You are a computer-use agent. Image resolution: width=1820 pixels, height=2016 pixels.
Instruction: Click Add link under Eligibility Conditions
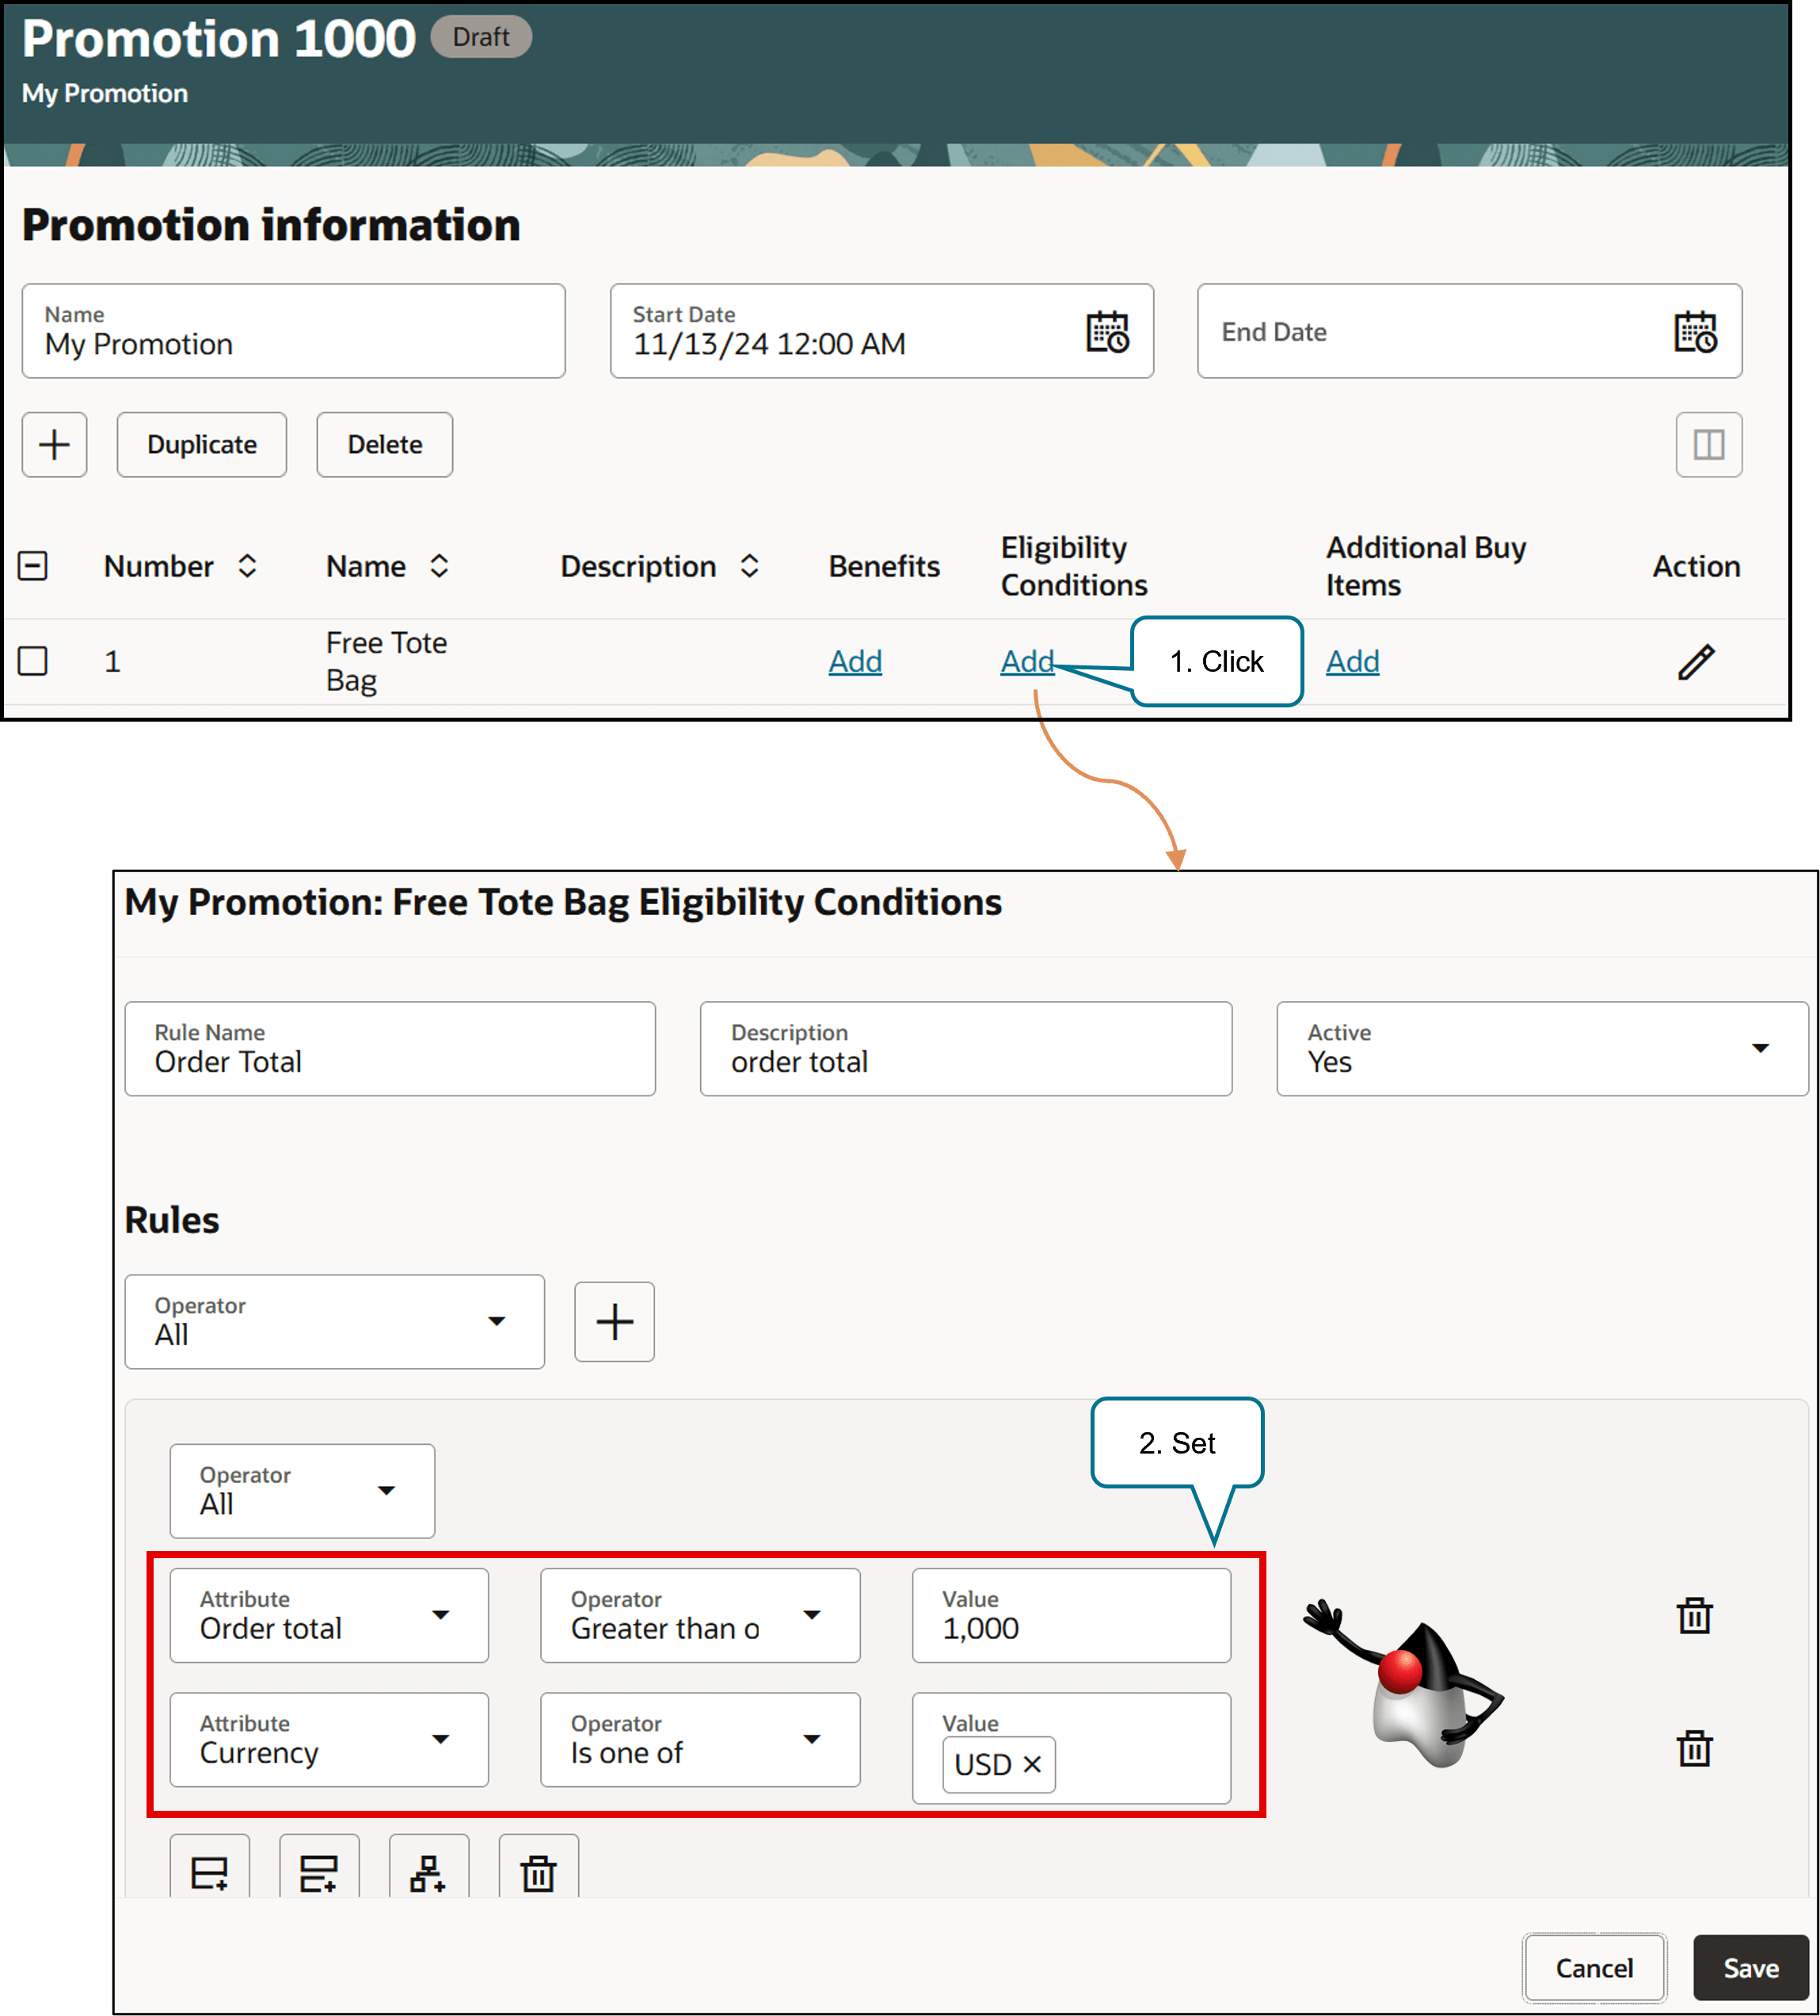(1027, 661)
